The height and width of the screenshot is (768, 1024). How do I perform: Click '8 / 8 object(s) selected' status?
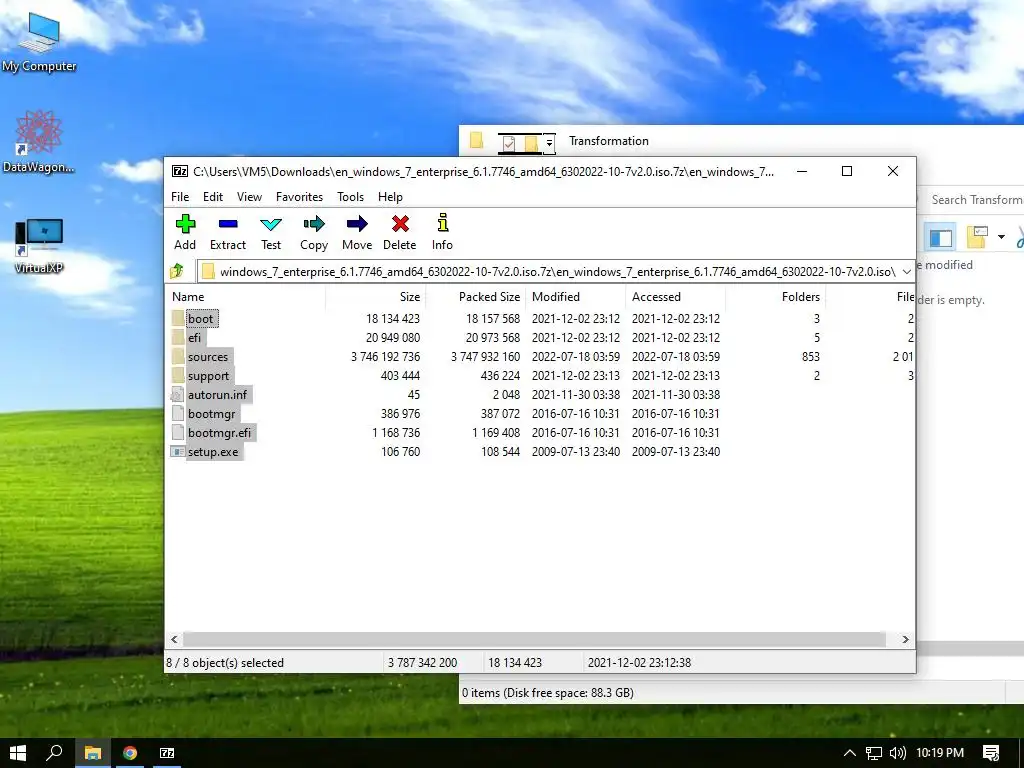click(x=225, y=663)
